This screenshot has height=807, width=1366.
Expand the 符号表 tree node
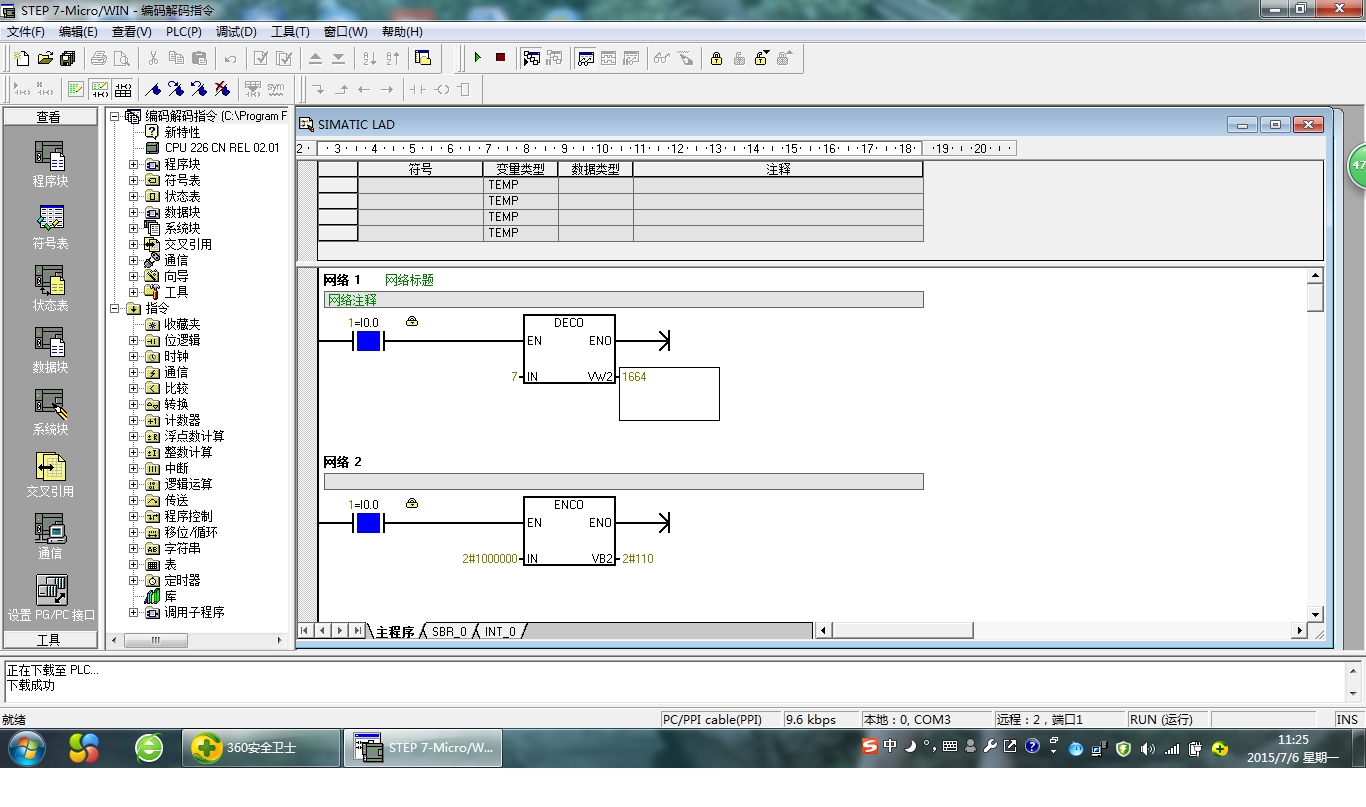click(134, 180)
